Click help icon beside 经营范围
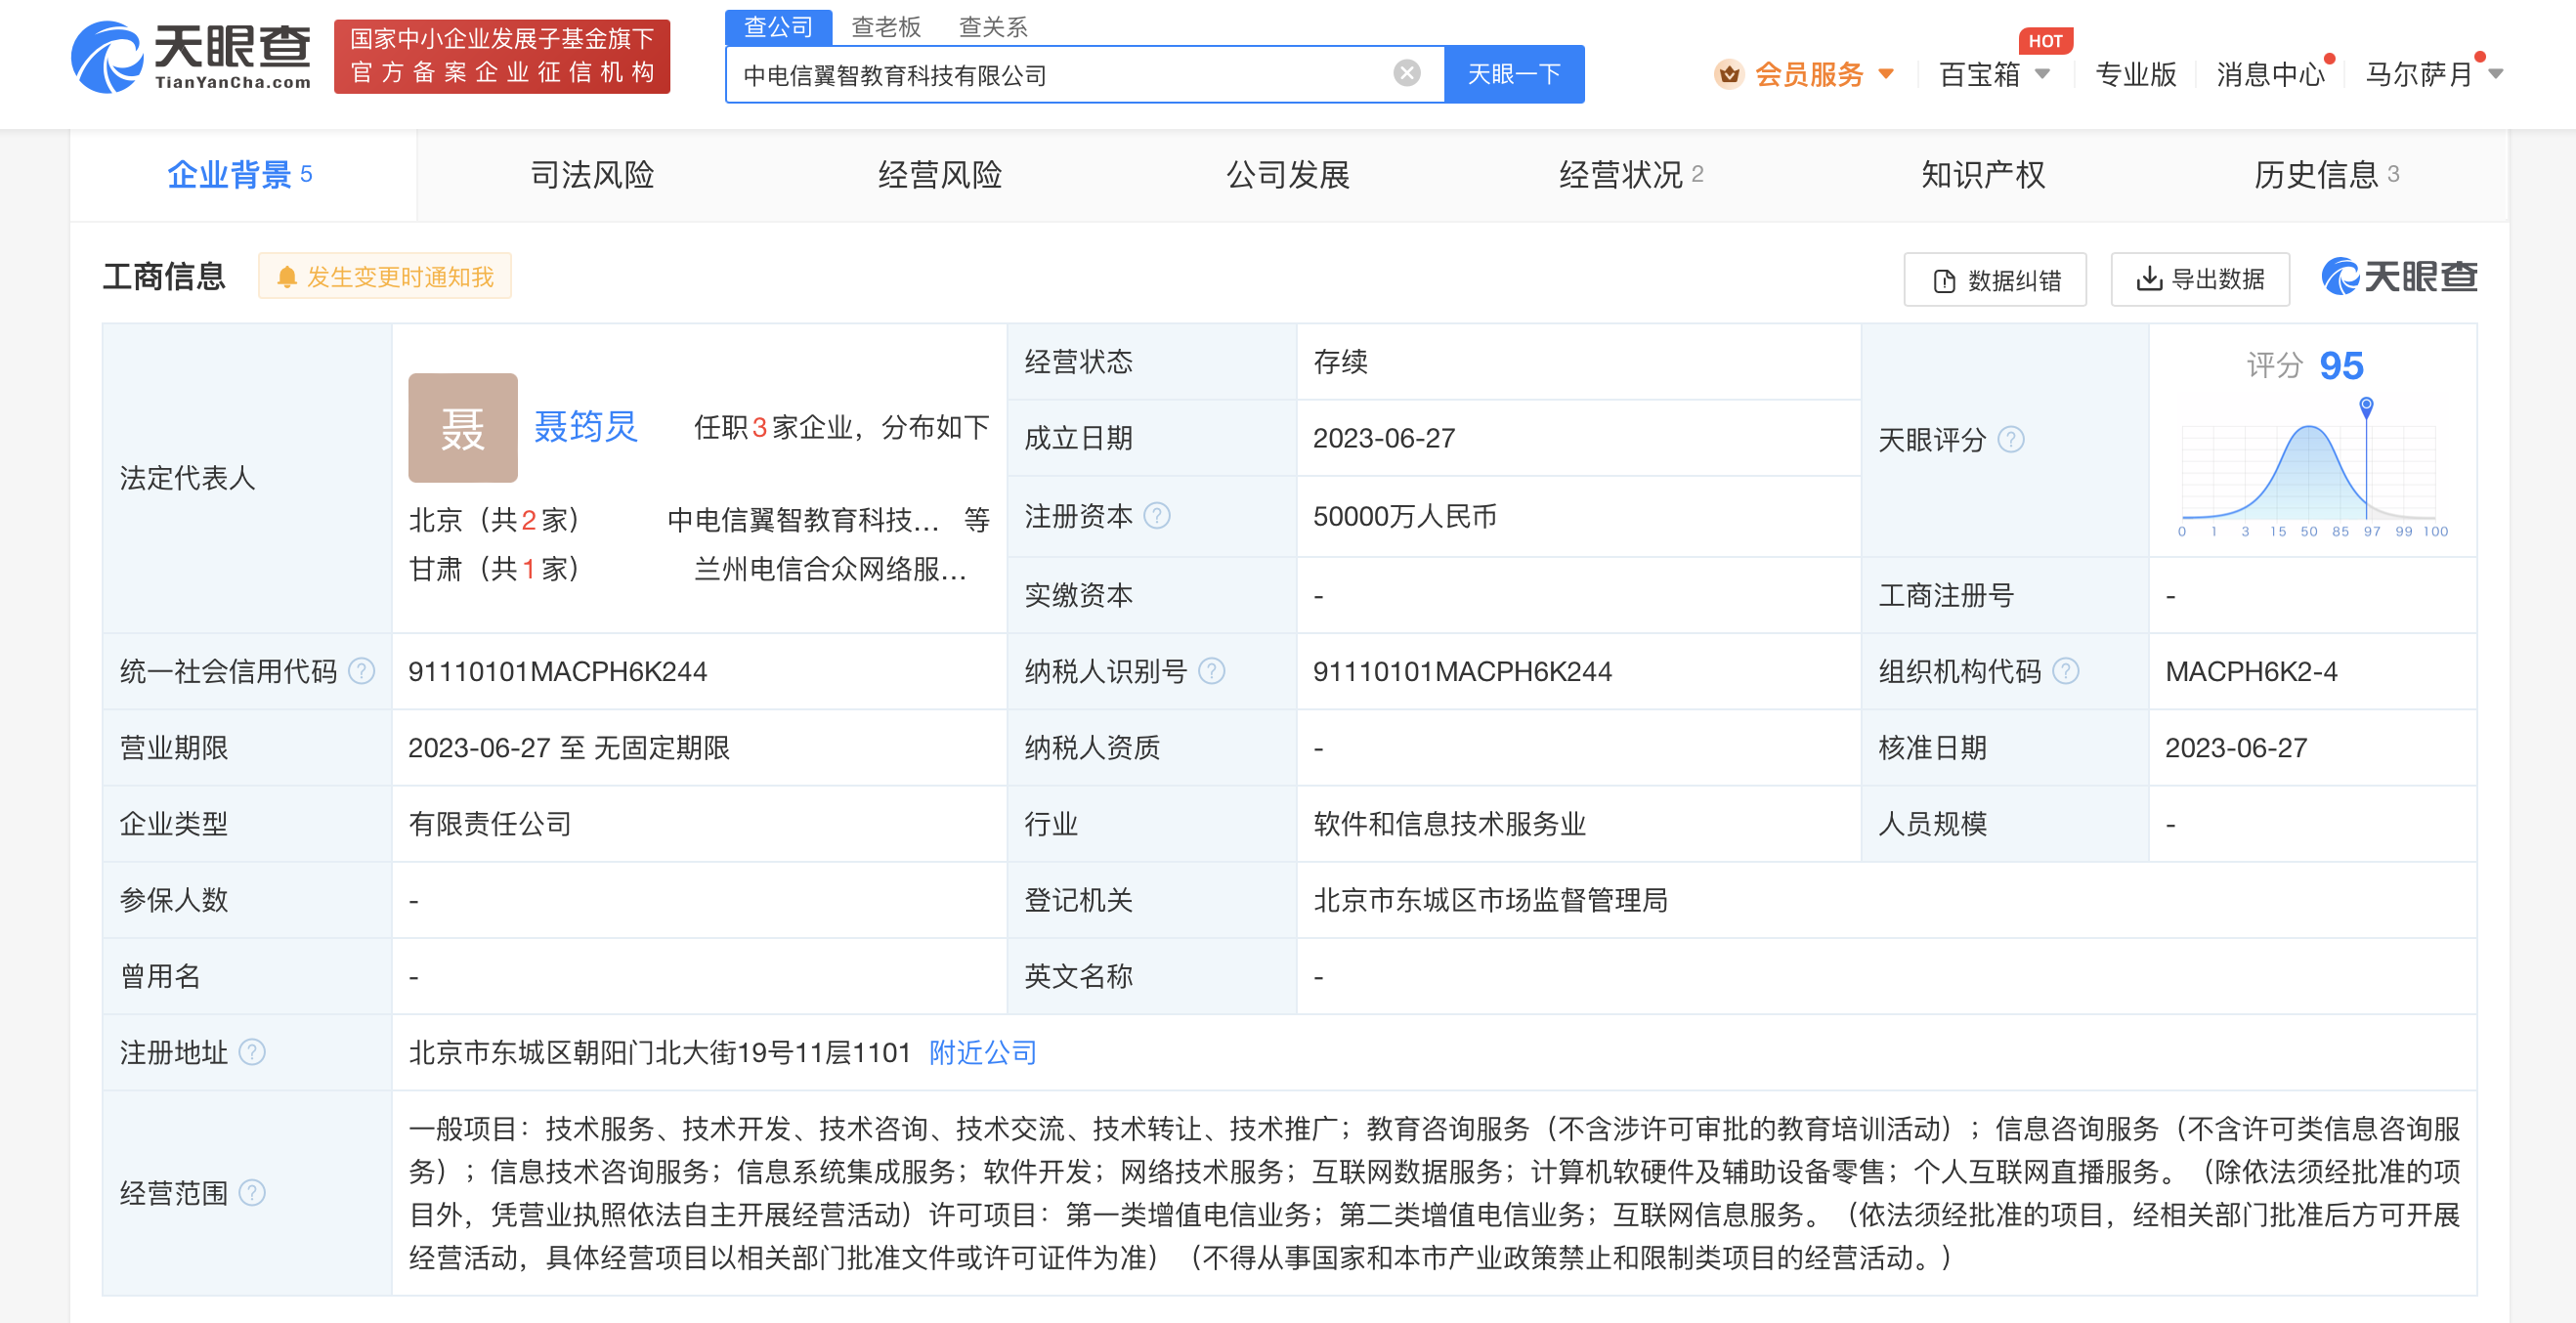The width and height of the screenshot is (2576, 1323). coord(252,1193)
